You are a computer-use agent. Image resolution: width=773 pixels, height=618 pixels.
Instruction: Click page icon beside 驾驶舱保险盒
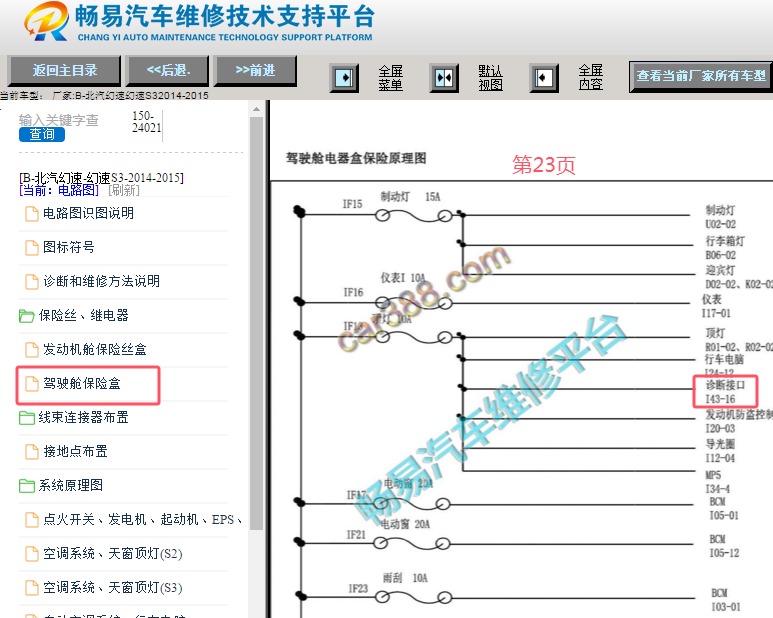tap(32, 383)
